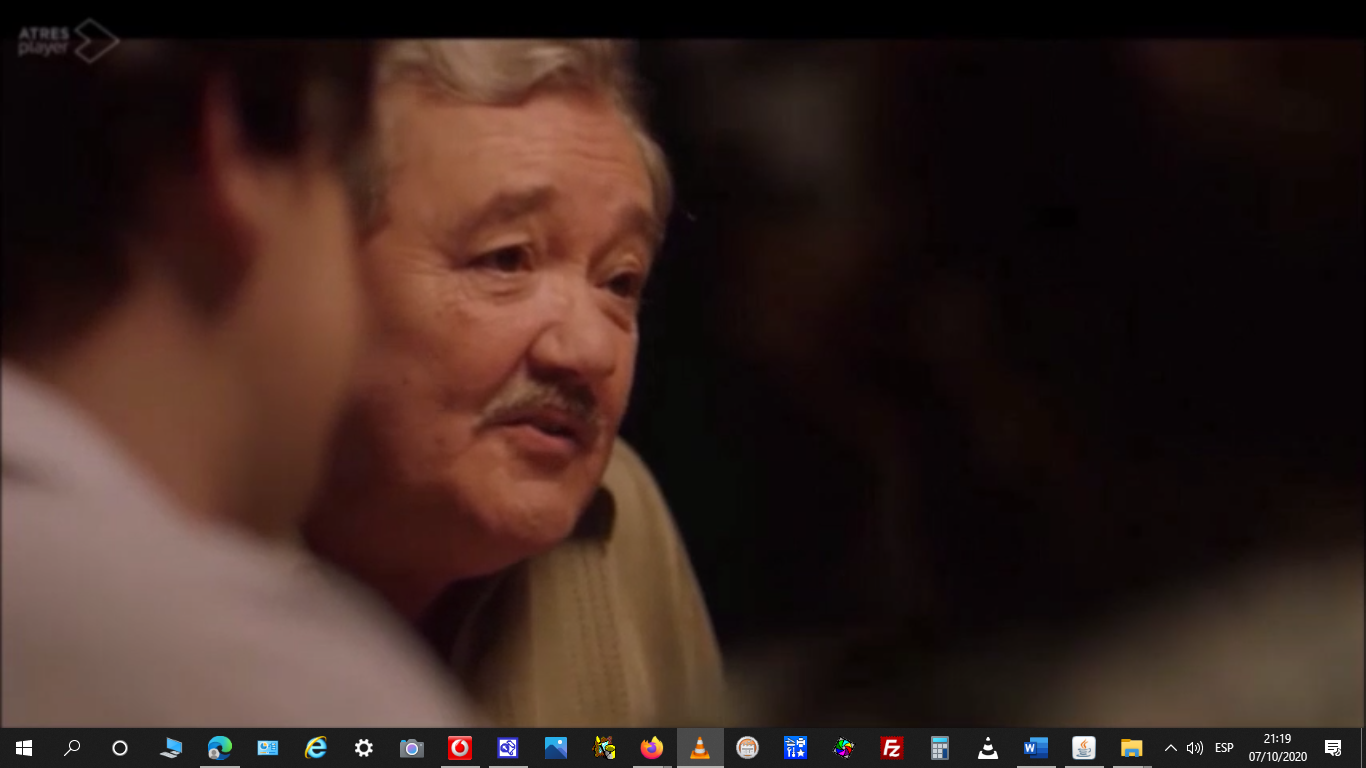
Task: Open the yellow bucket character app icon
Action: [x=604, y=748]
